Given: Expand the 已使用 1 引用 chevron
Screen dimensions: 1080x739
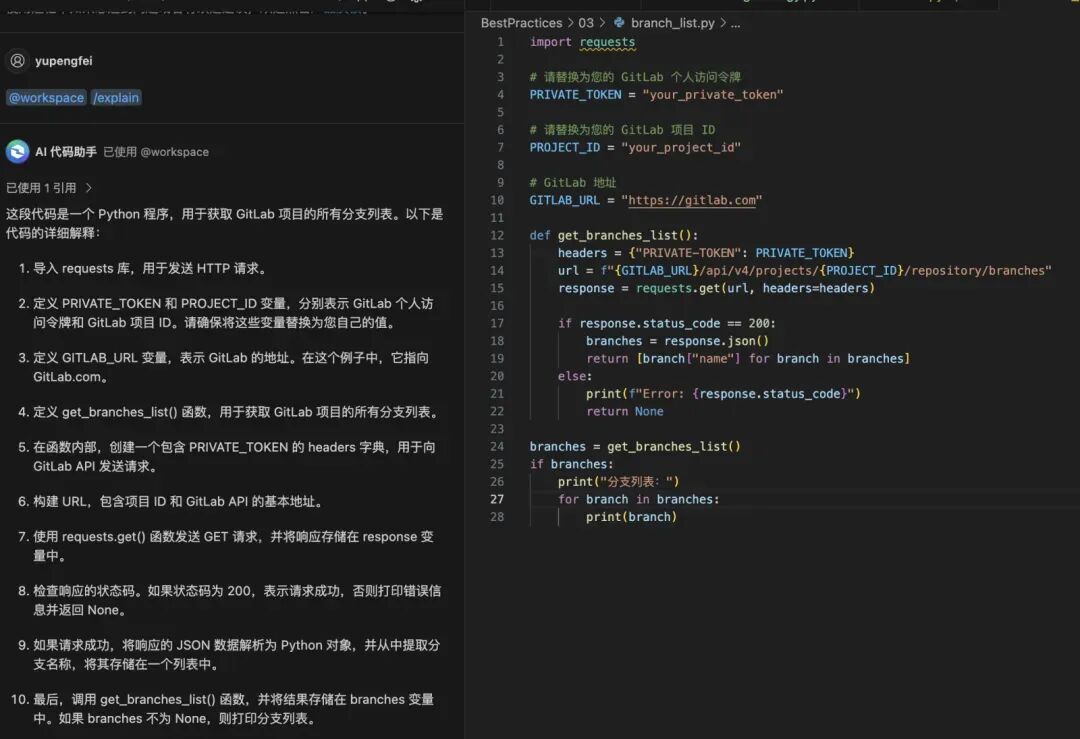Looking at the screenshot, I should 89,187.
